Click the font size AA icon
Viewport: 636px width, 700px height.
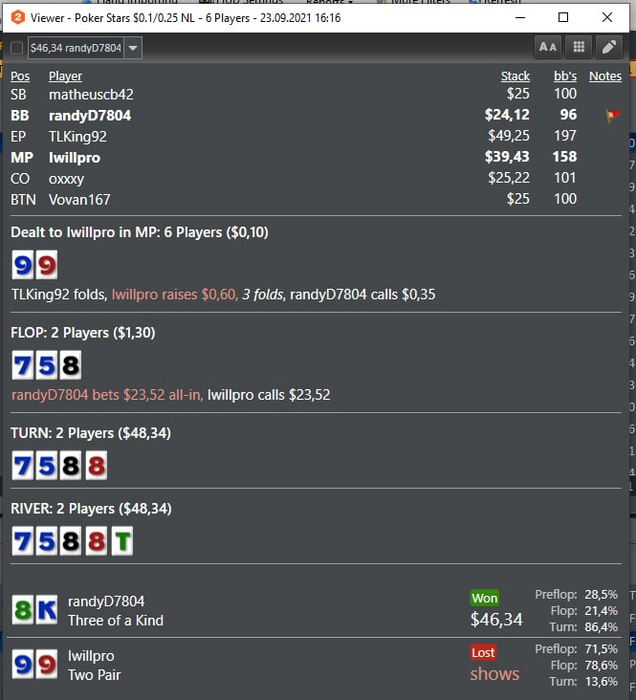(548, 47)
